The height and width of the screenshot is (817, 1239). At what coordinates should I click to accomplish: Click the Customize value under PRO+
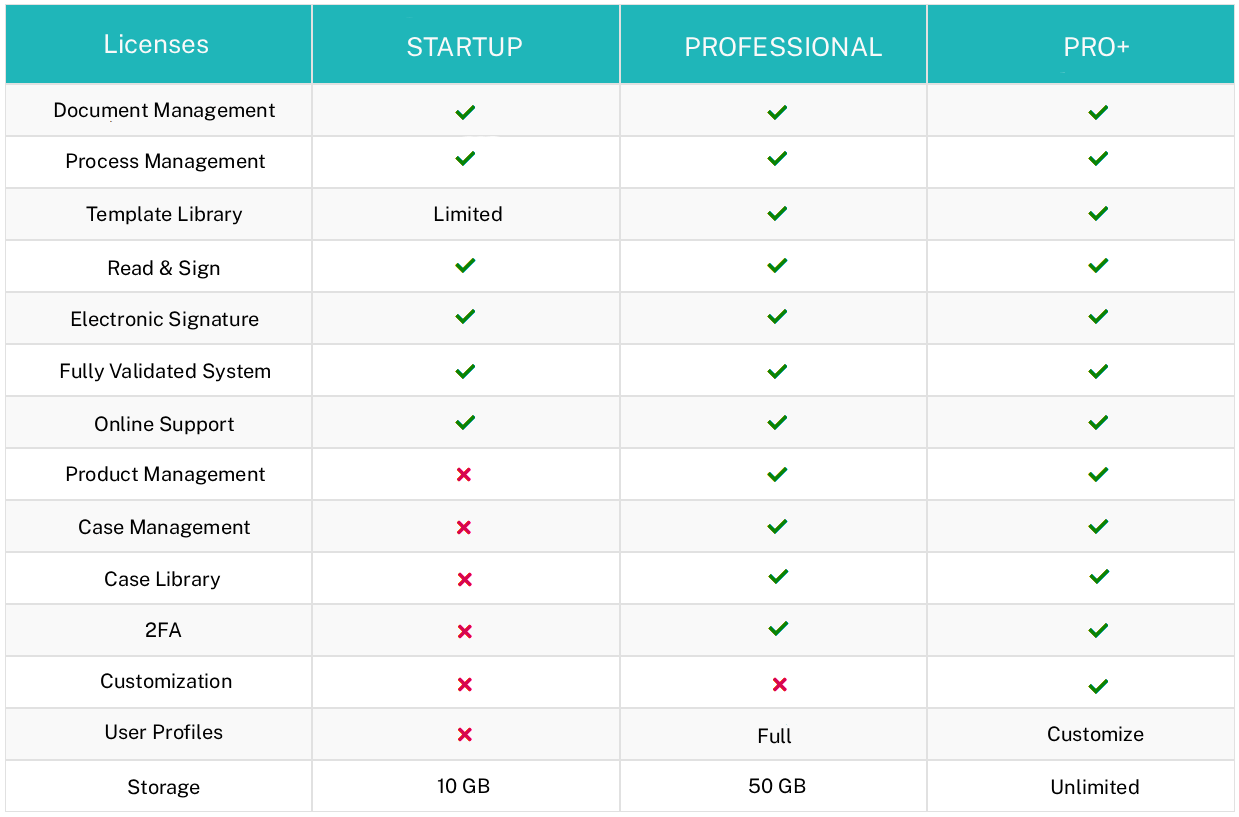[x=1095, y=734]
